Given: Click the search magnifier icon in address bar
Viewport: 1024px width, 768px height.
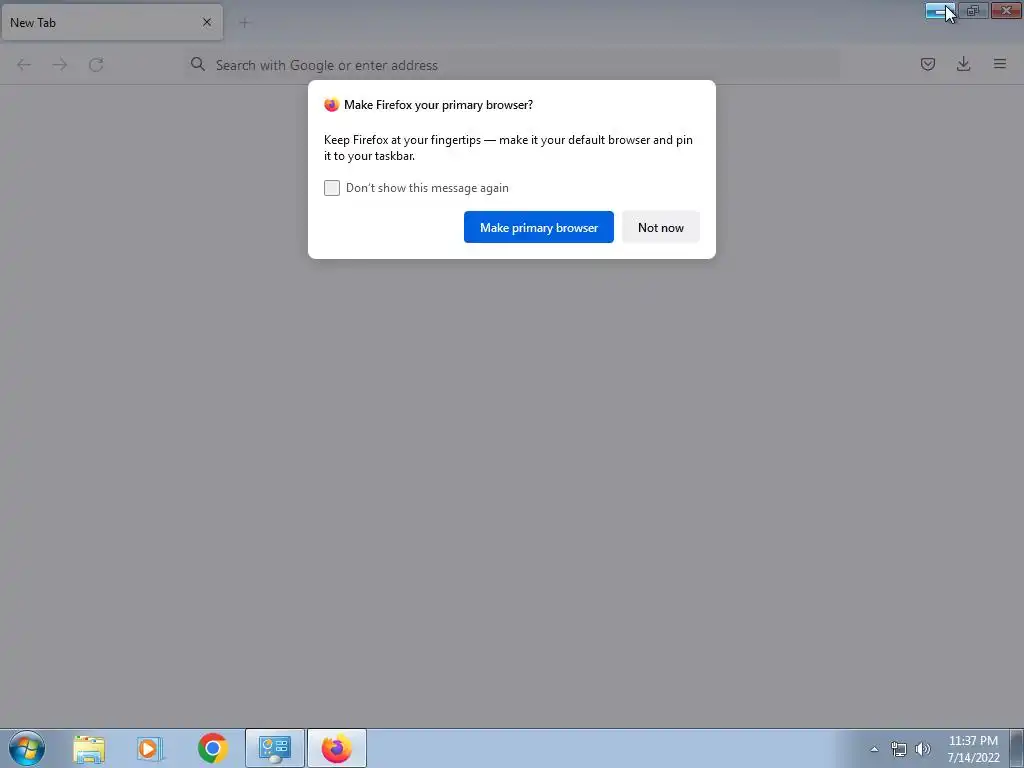Looking at the screenshot, I should tap(197, 64).
